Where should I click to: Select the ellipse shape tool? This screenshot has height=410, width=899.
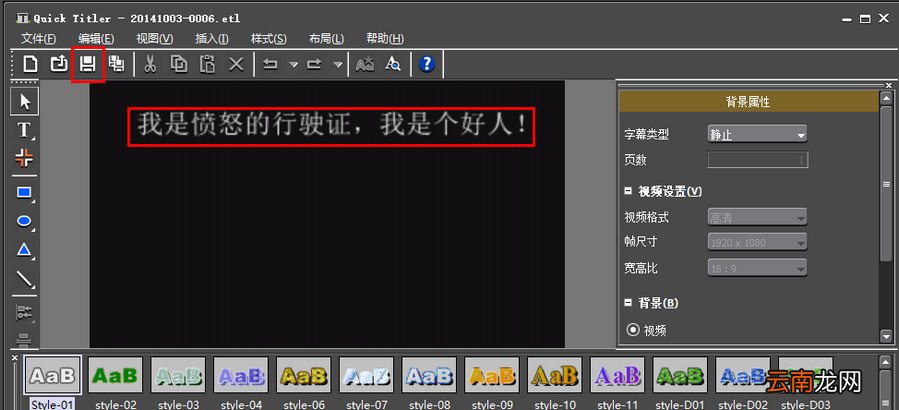pyautogui.click(x=25, y=222)
